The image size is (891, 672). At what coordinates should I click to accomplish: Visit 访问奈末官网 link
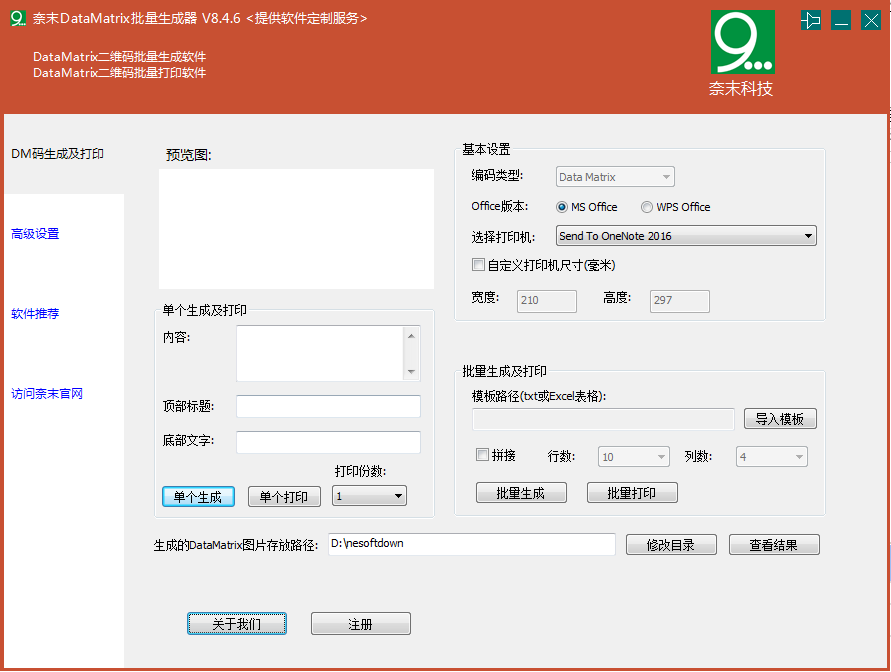[x=47, y=394]
